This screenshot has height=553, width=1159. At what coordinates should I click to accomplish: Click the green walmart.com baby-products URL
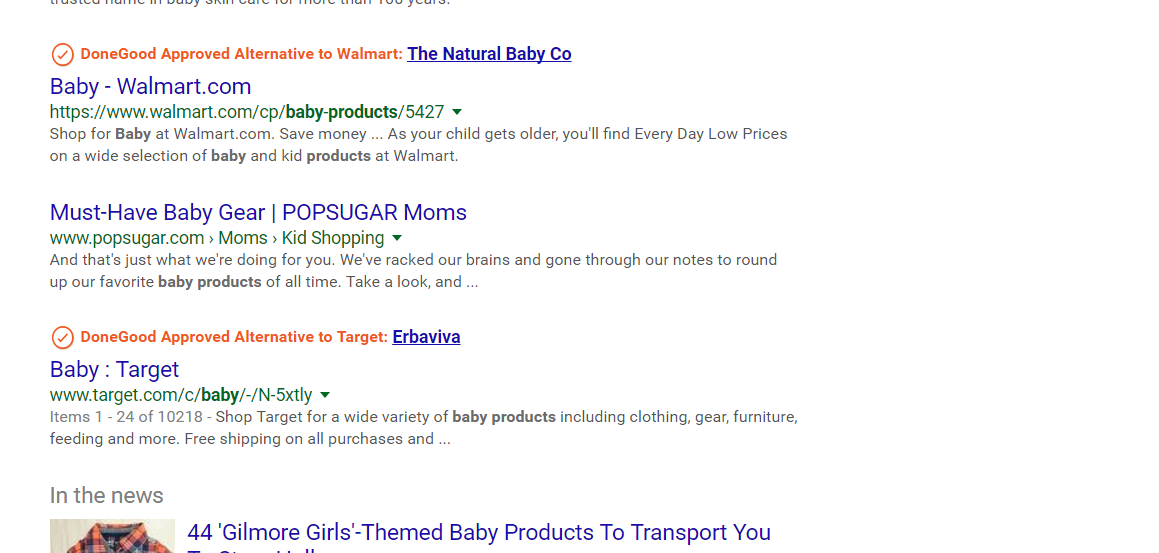tap(246, 111)
